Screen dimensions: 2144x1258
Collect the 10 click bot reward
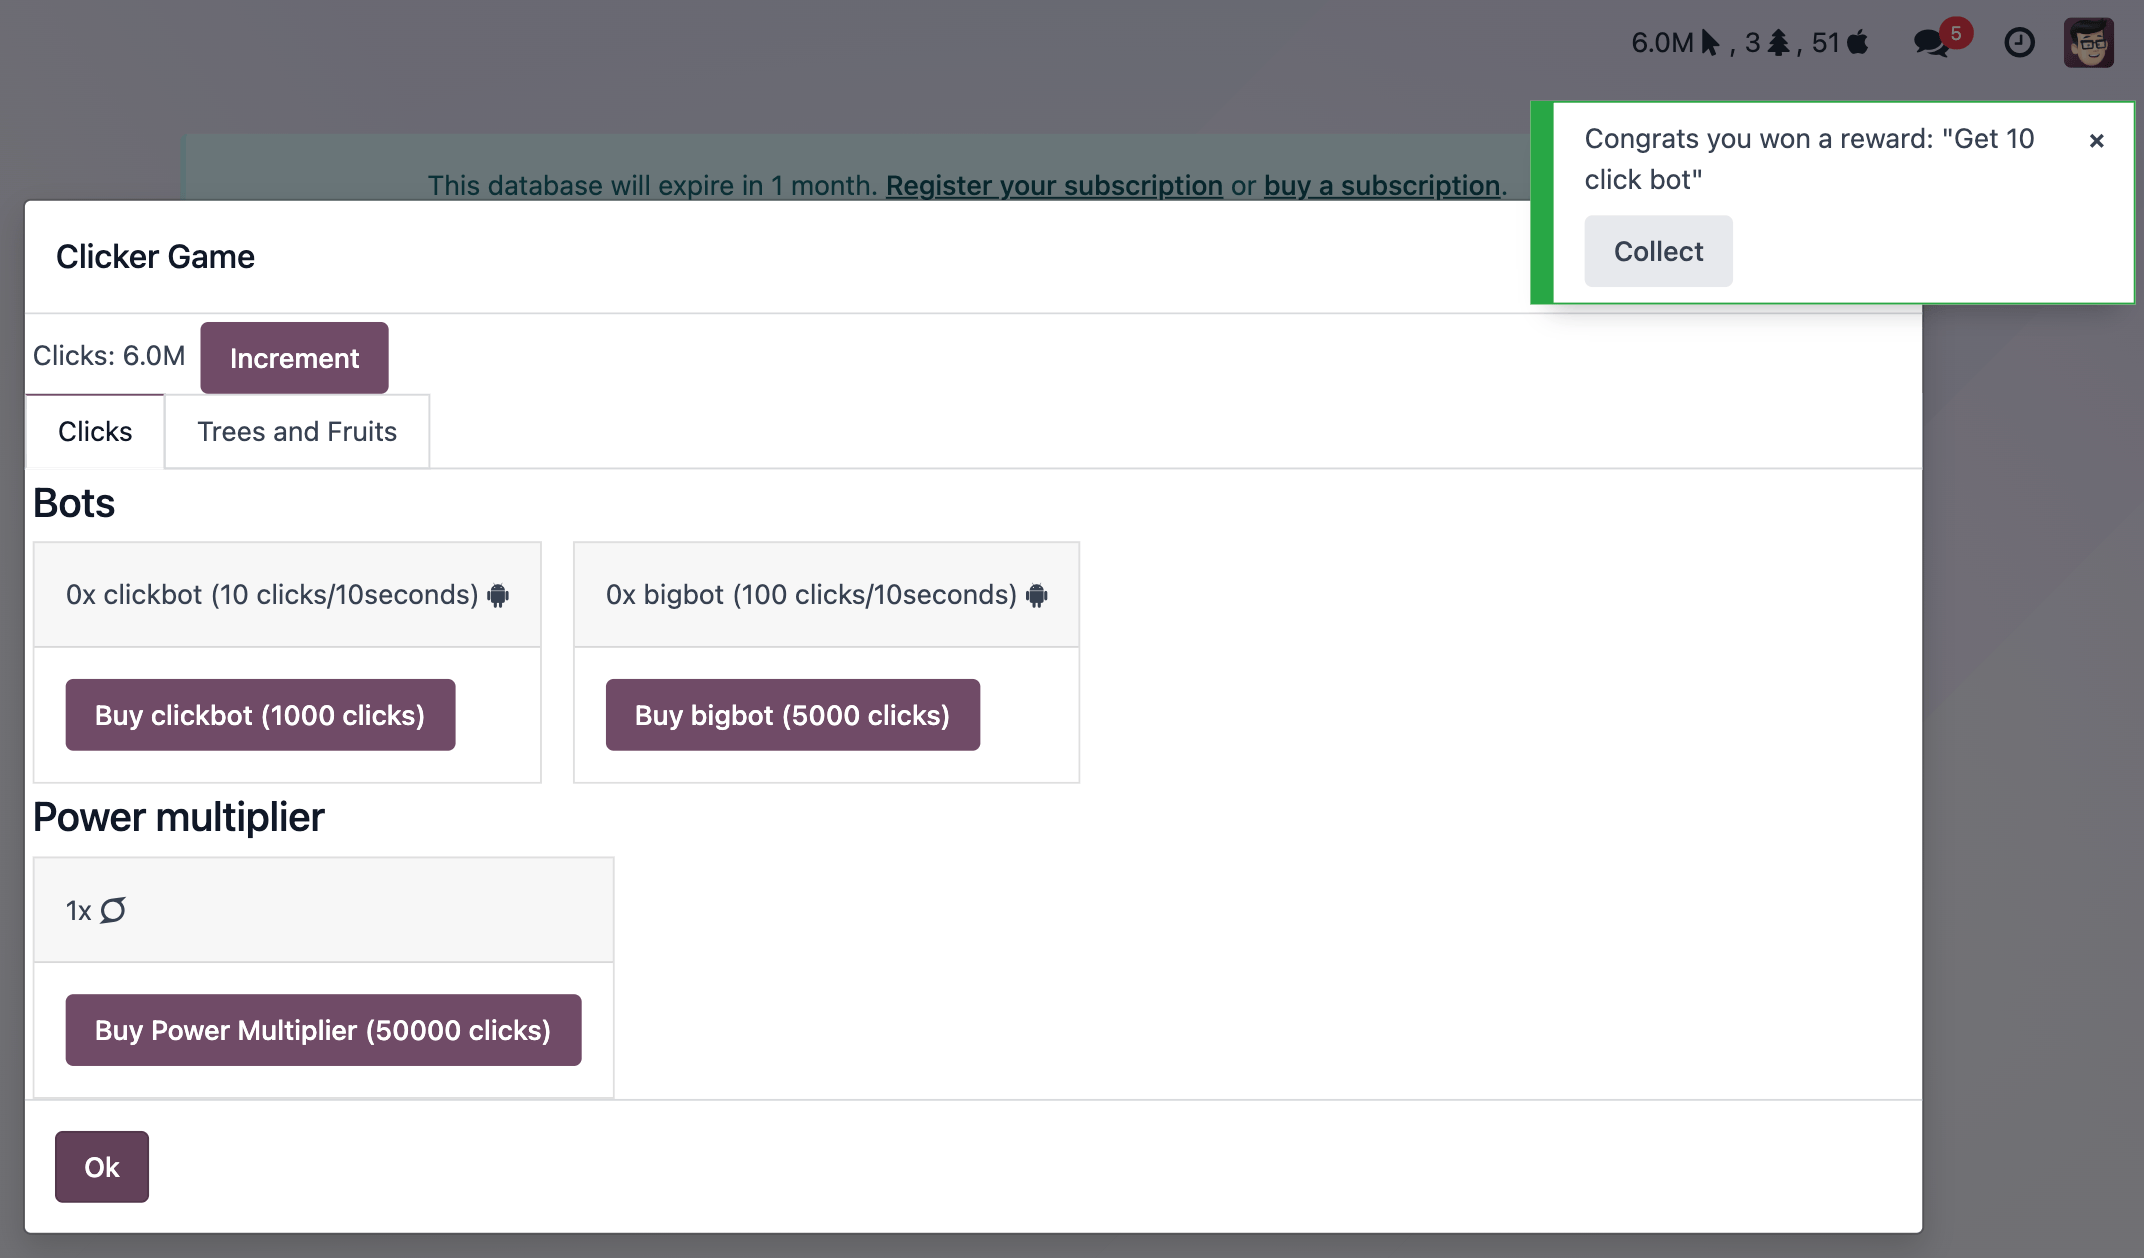pos(1657,251)
